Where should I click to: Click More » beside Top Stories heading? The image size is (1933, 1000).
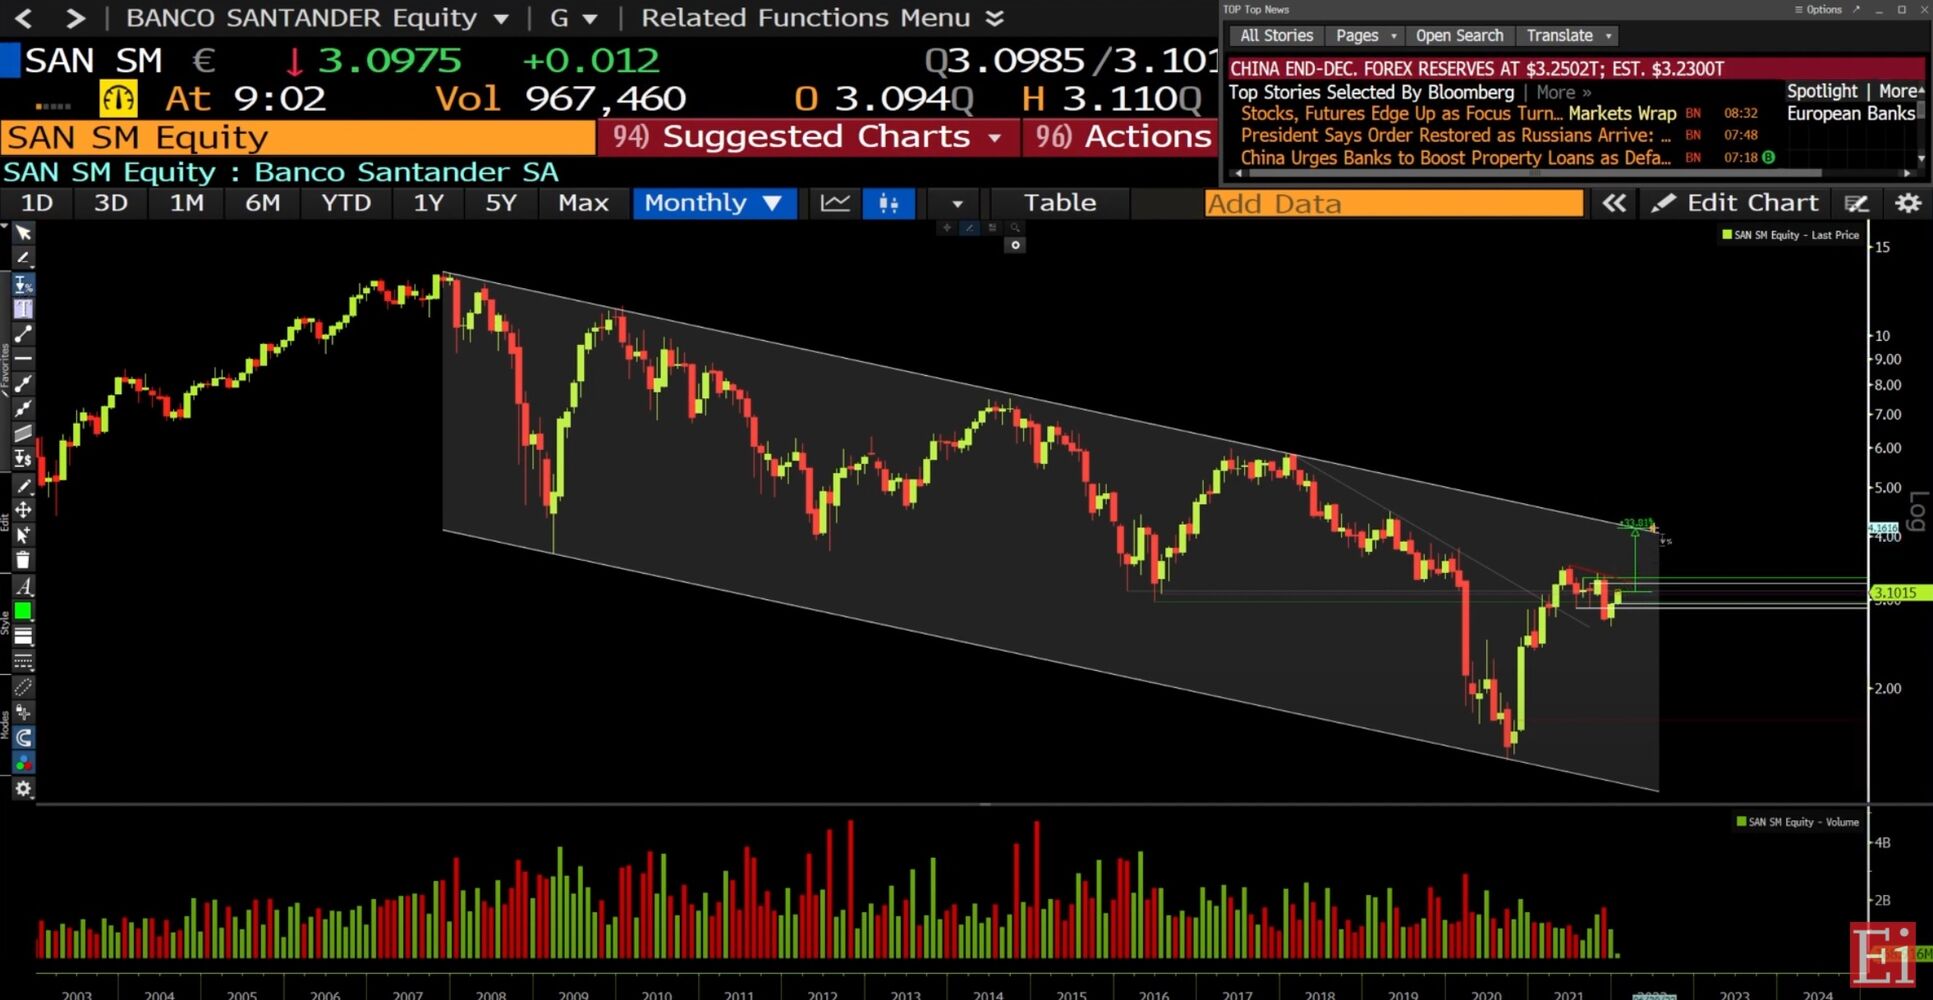1564,92
